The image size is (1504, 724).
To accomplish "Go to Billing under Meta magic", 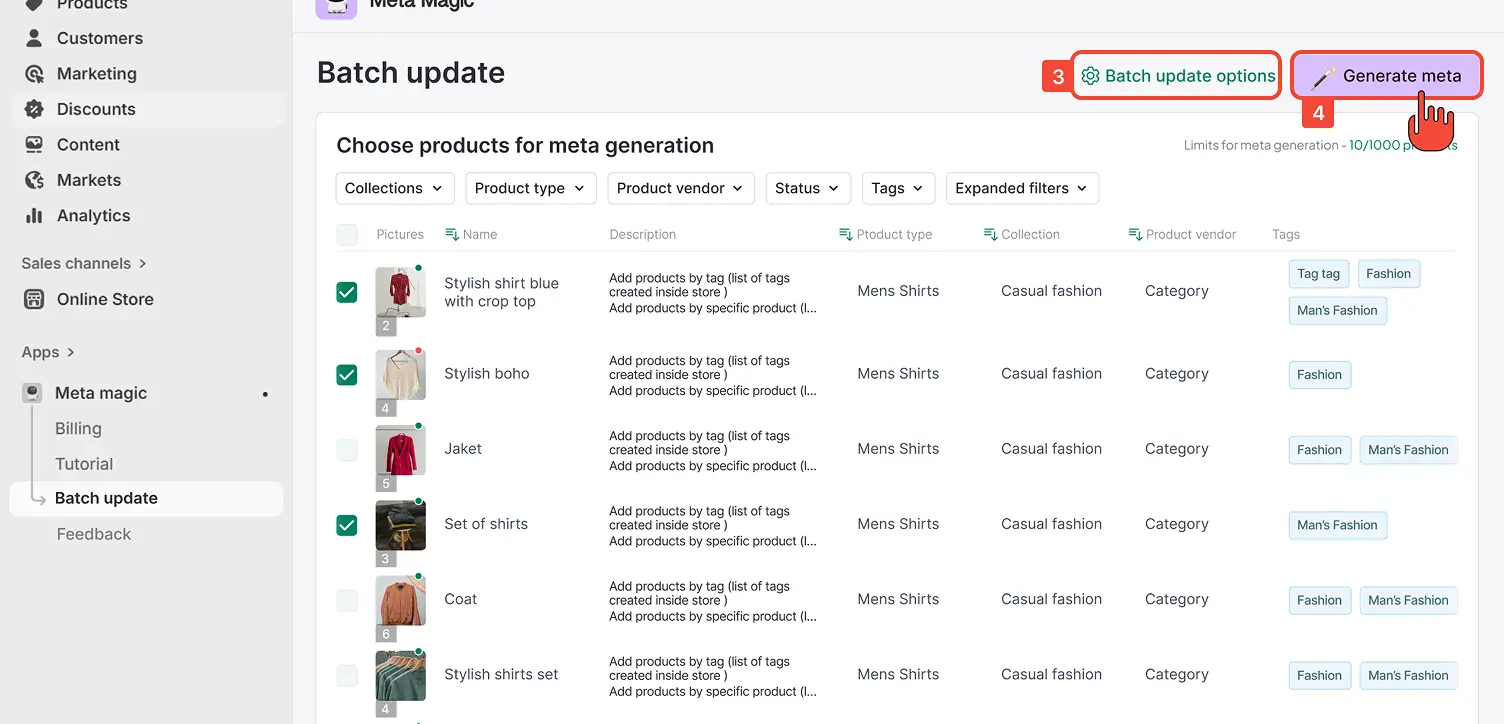I will [x=78, y=429].
